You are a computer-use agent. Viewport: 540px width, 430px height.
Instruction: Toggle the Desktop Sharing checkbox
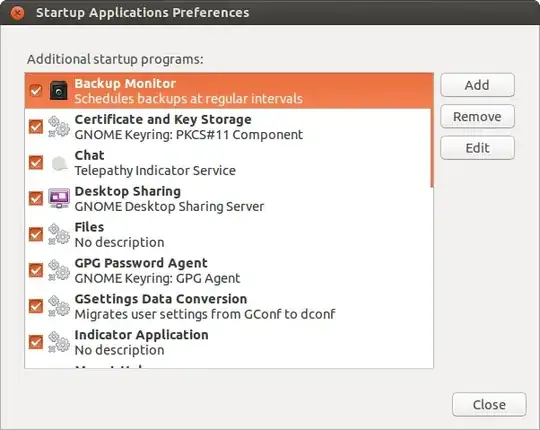tap(36, 198)
